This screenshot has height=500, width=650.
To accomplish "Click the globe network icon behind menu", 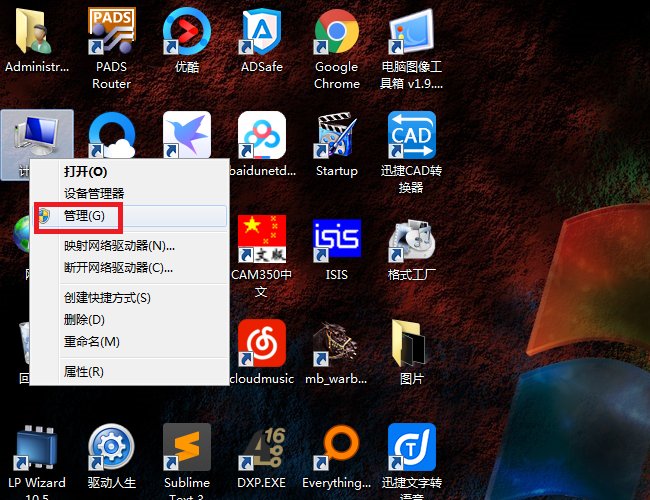I will (x=21, y=234).
